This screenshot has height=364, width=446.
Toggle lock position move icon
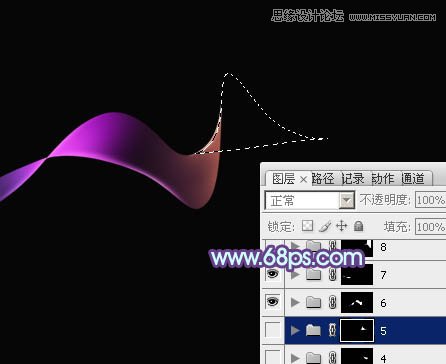(x=342, y=226)
